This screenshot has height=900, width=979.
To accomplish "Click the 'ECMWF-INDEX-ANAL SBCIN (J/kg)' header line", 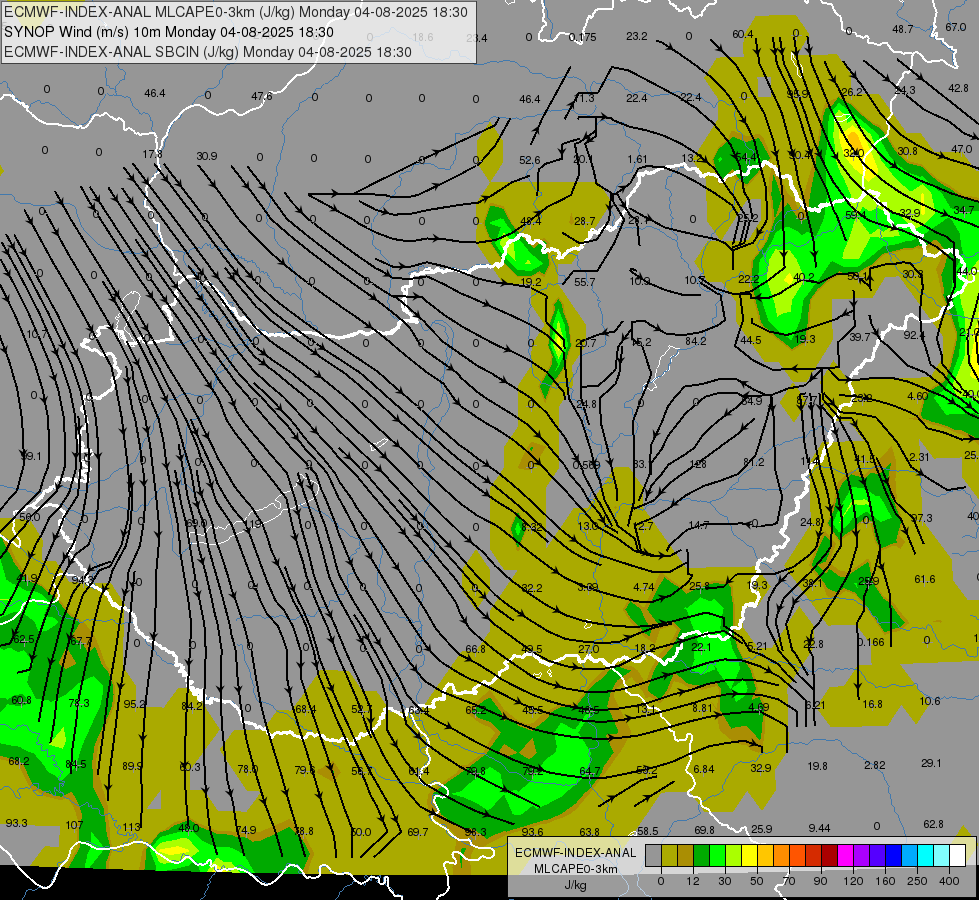I will coord(208,52).
